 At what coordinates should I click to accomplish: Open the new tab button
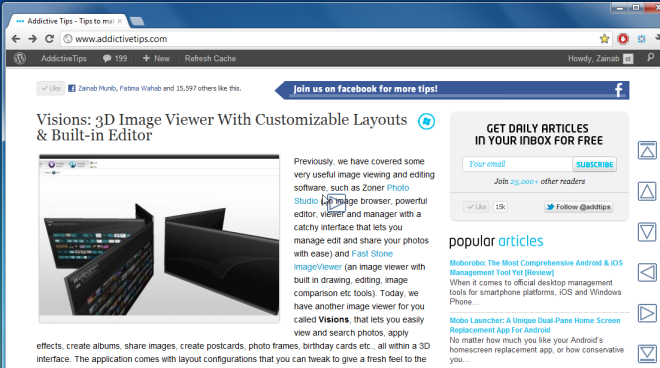coord(137,21)
